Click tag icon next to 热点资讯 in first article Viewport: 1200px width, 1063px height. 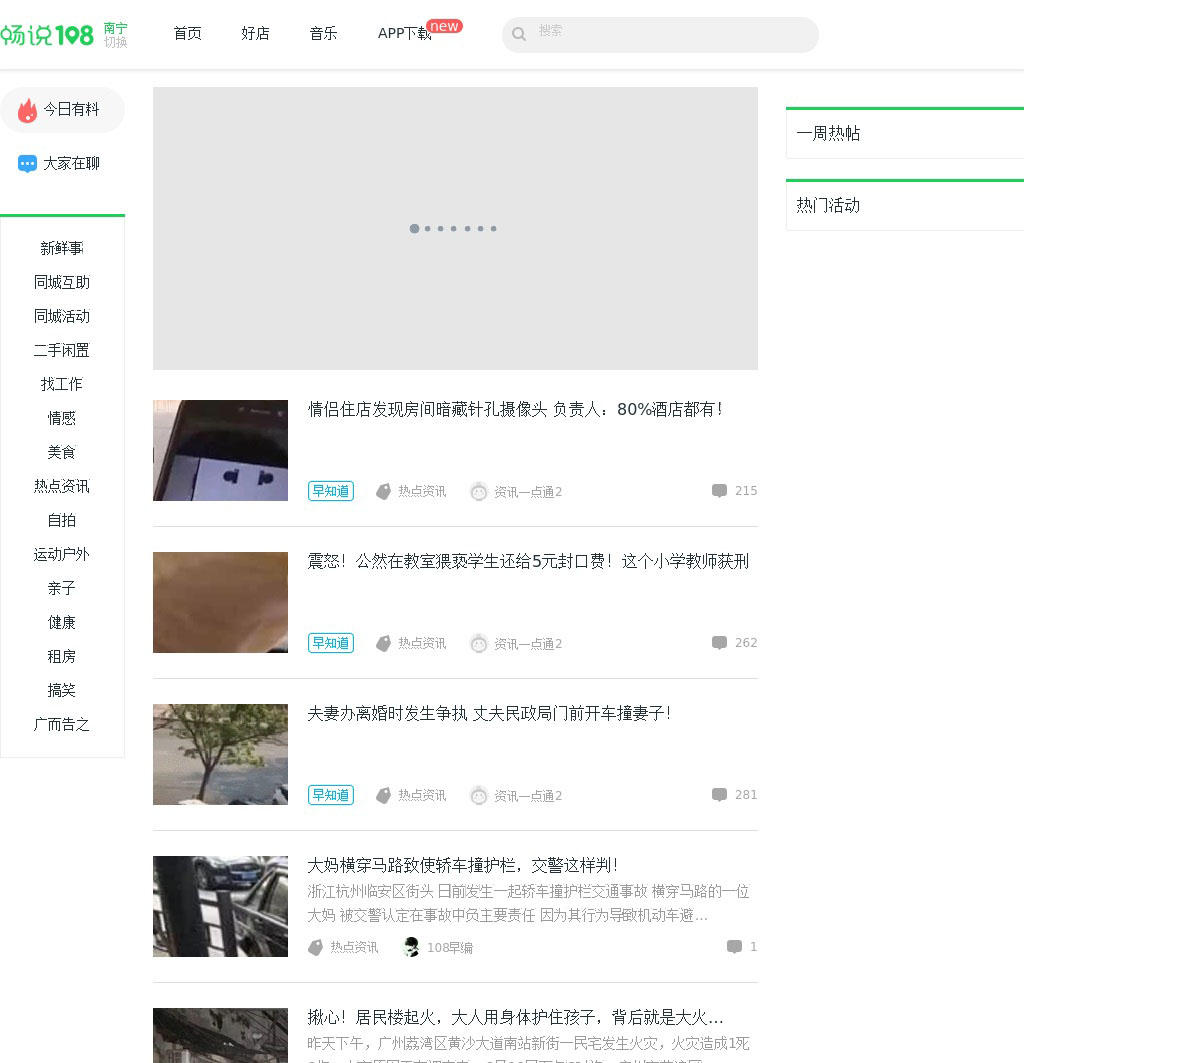(383, 492)
